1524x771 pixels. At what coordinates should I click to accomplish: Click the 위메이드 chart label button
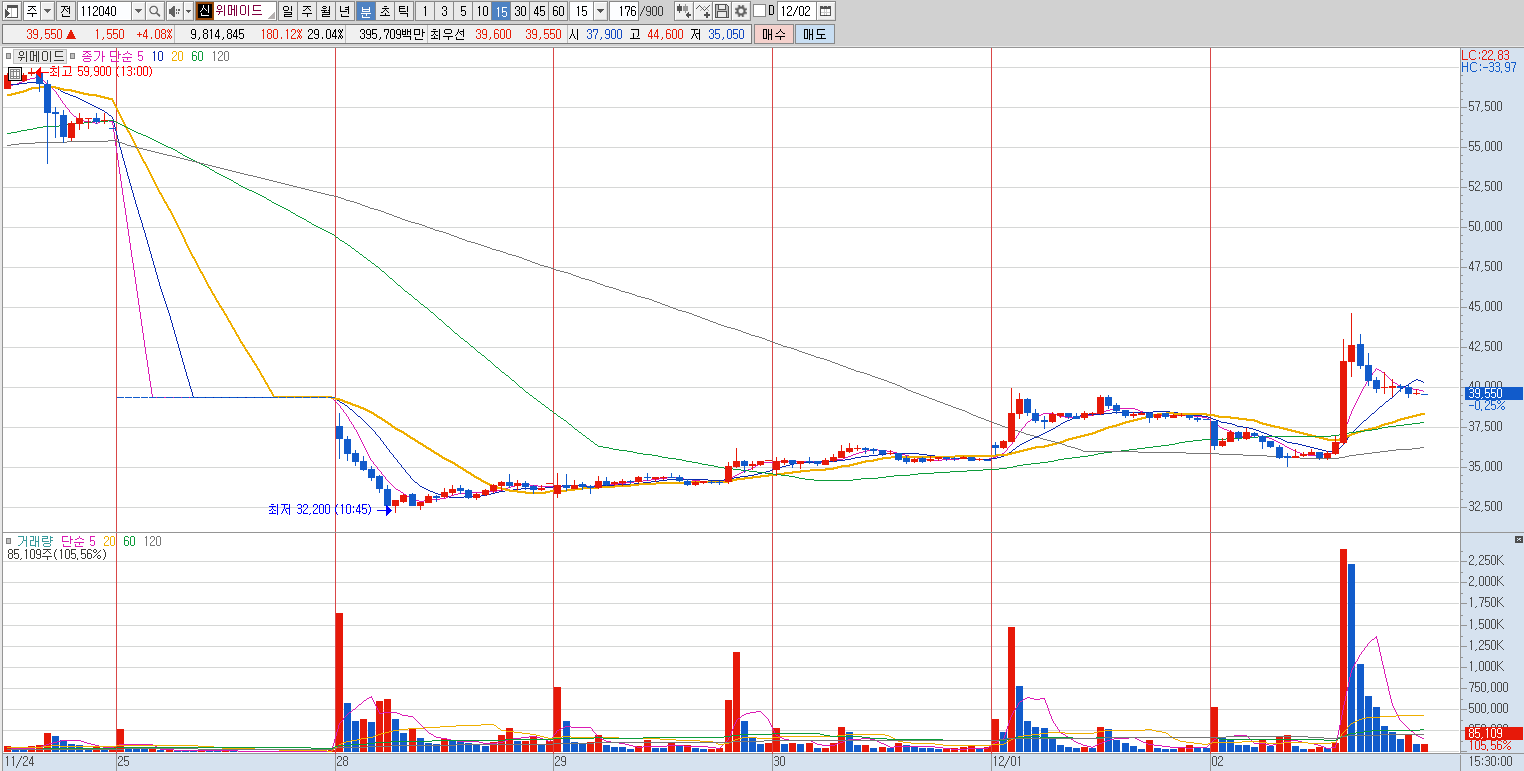pyautogui.click(x=40, y=56)
